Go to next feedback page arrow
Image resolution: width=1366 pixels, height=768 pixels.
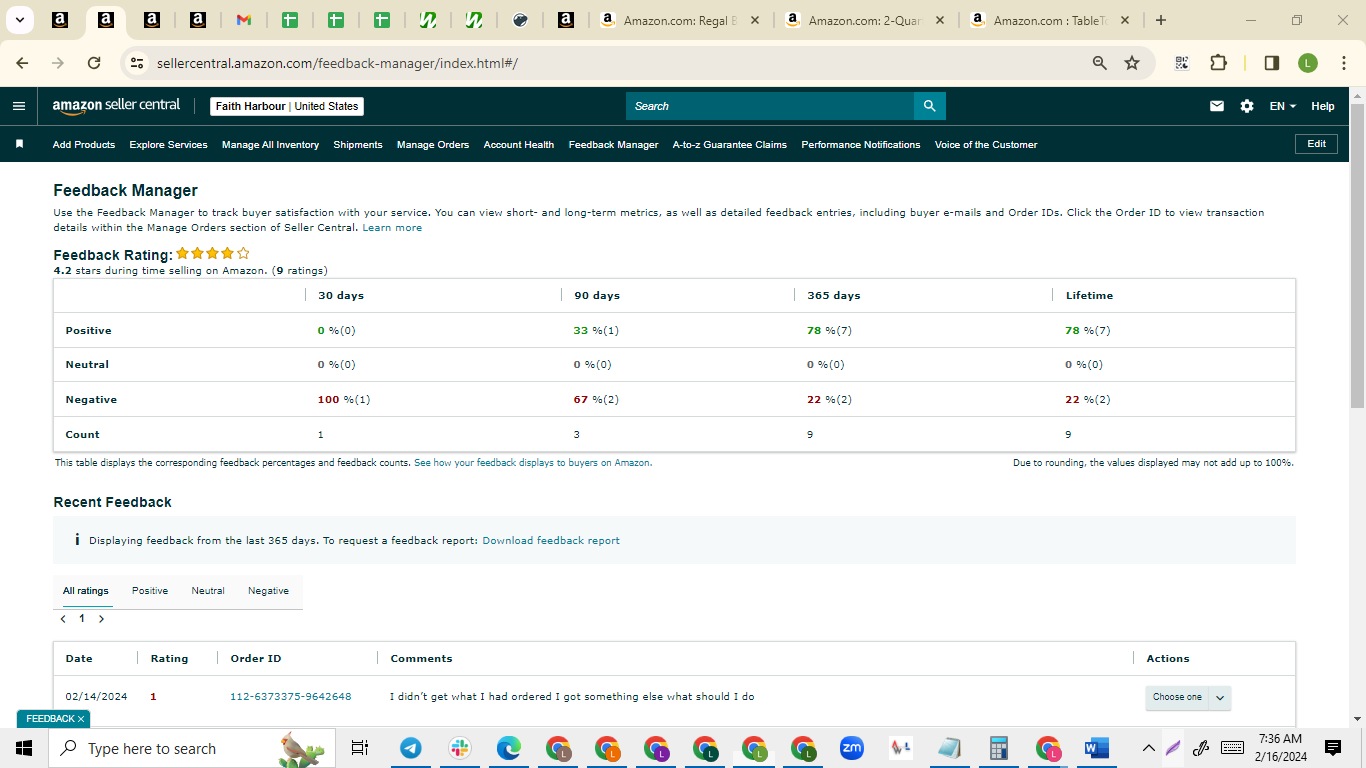[x=101, y=619]
